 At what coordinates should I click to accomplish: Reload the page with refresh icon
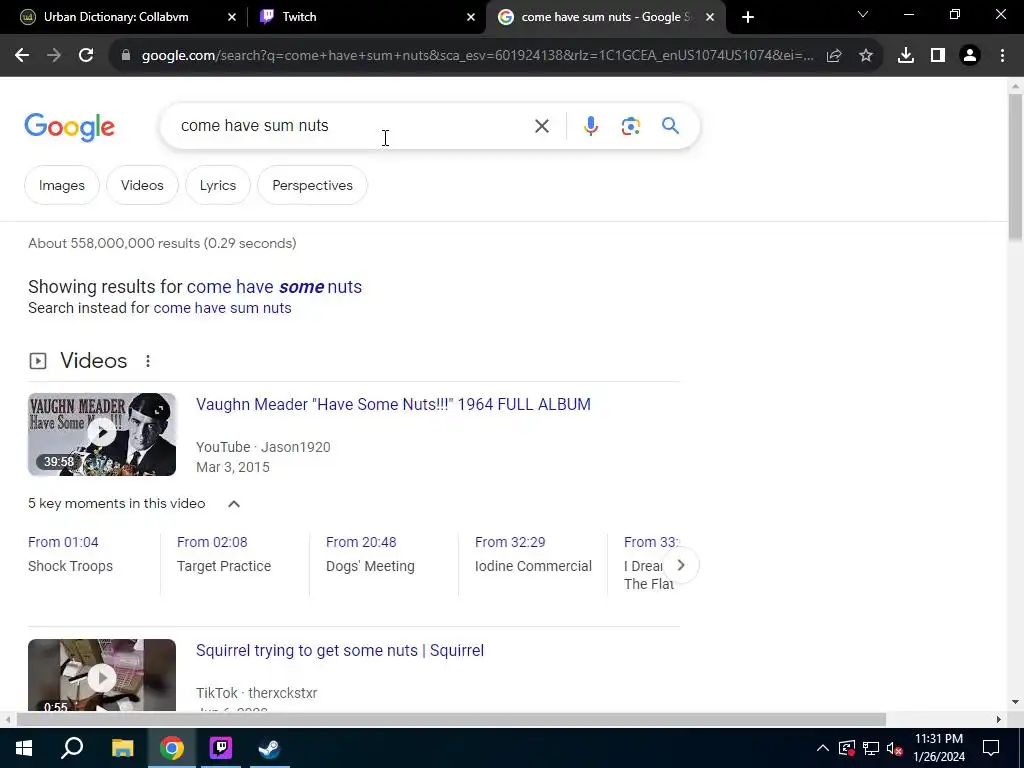click(86, 56)
